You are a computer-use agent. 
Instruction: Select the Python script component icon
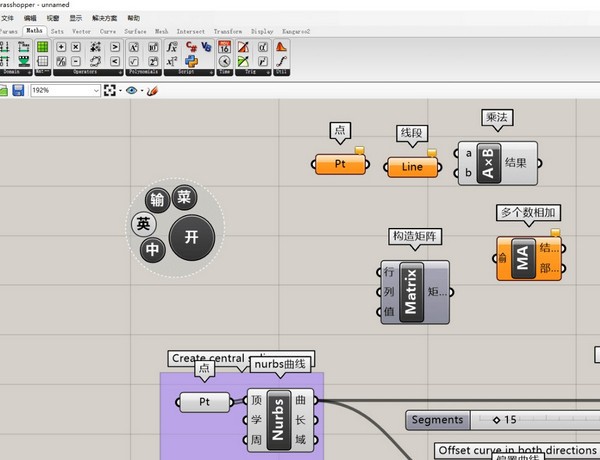pyautogui.click(x=191, y=61)
